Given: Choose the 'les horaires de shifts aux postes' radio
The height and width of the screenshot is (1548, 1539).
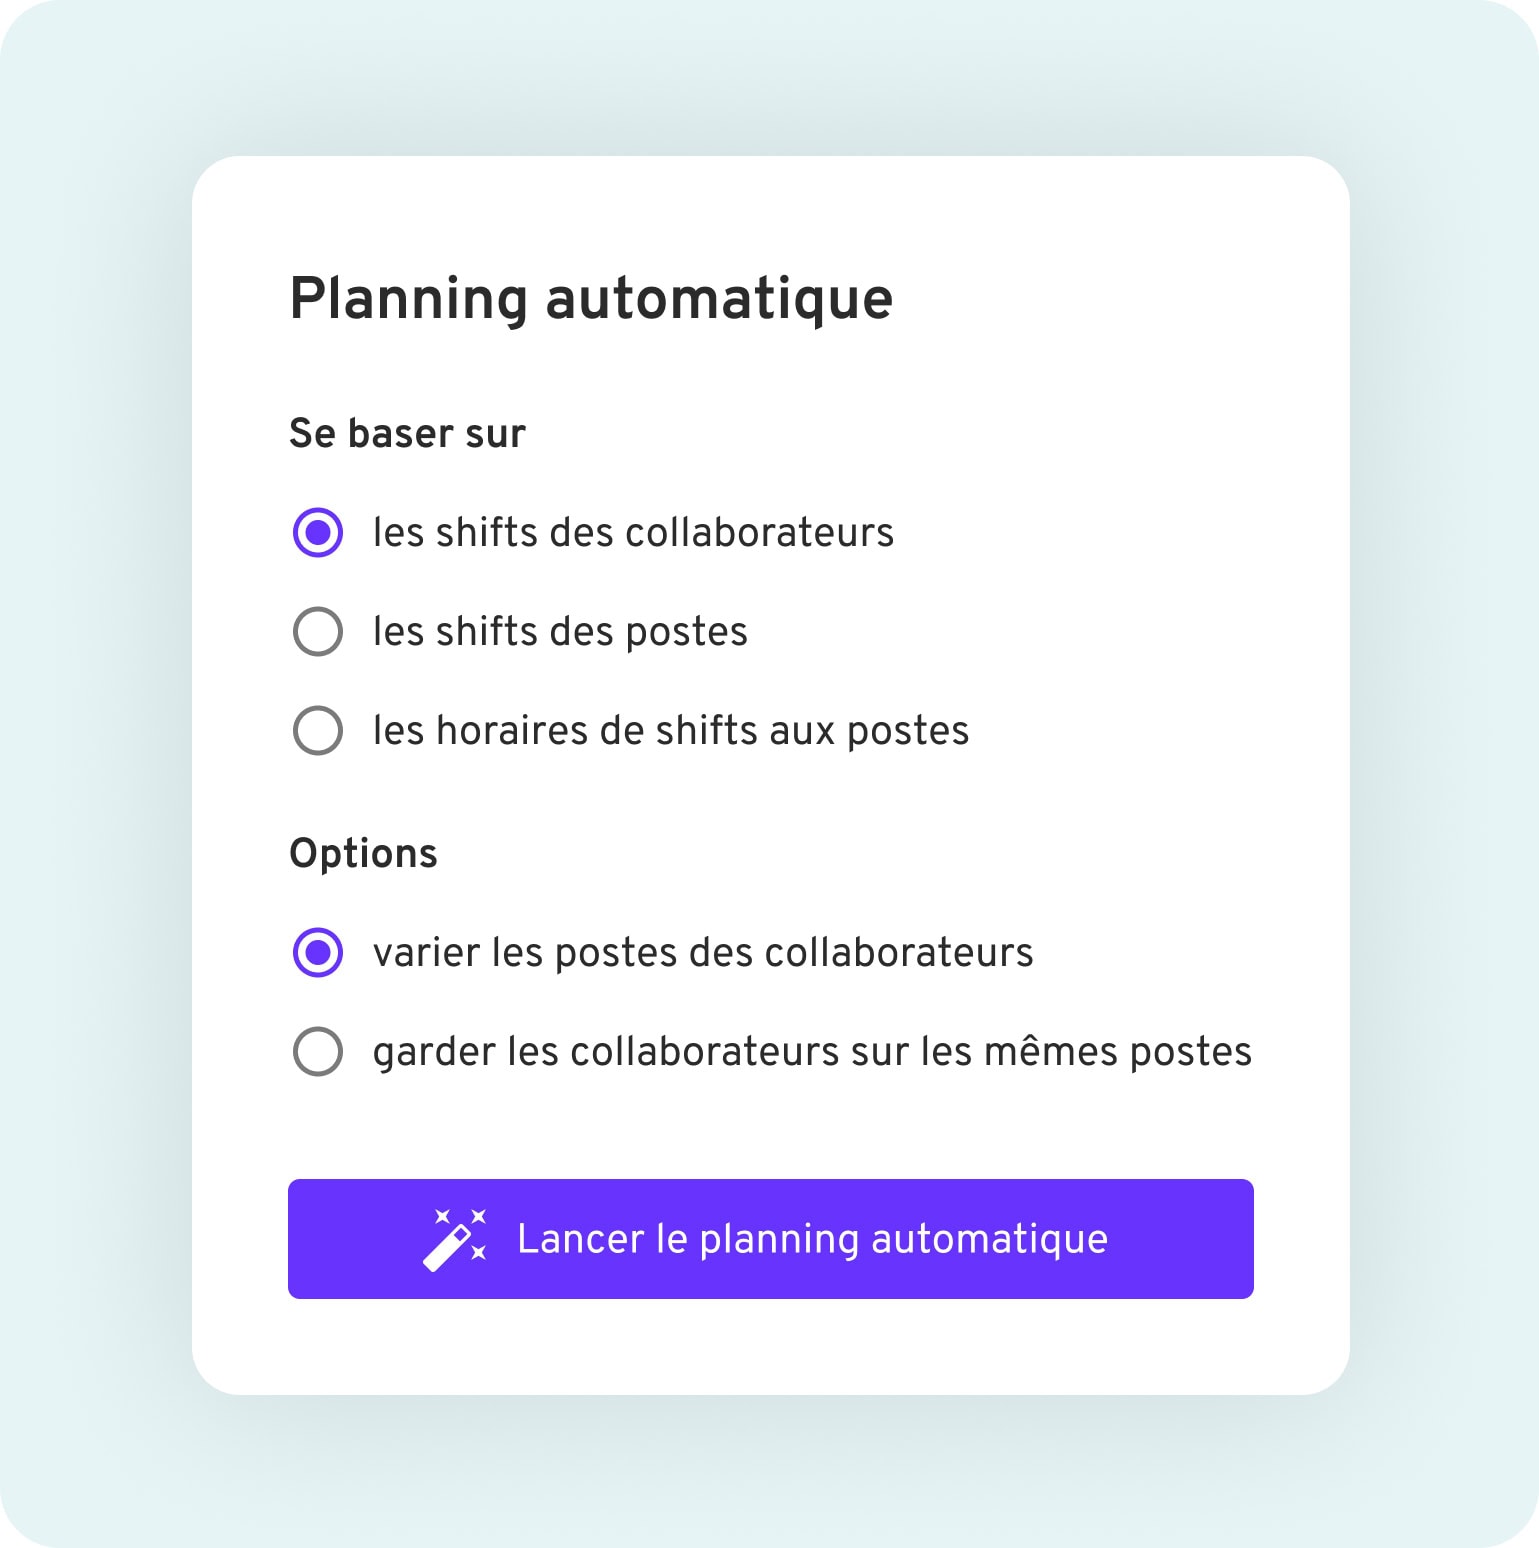Looking at the screenshot, I should (x=318, y=730).
